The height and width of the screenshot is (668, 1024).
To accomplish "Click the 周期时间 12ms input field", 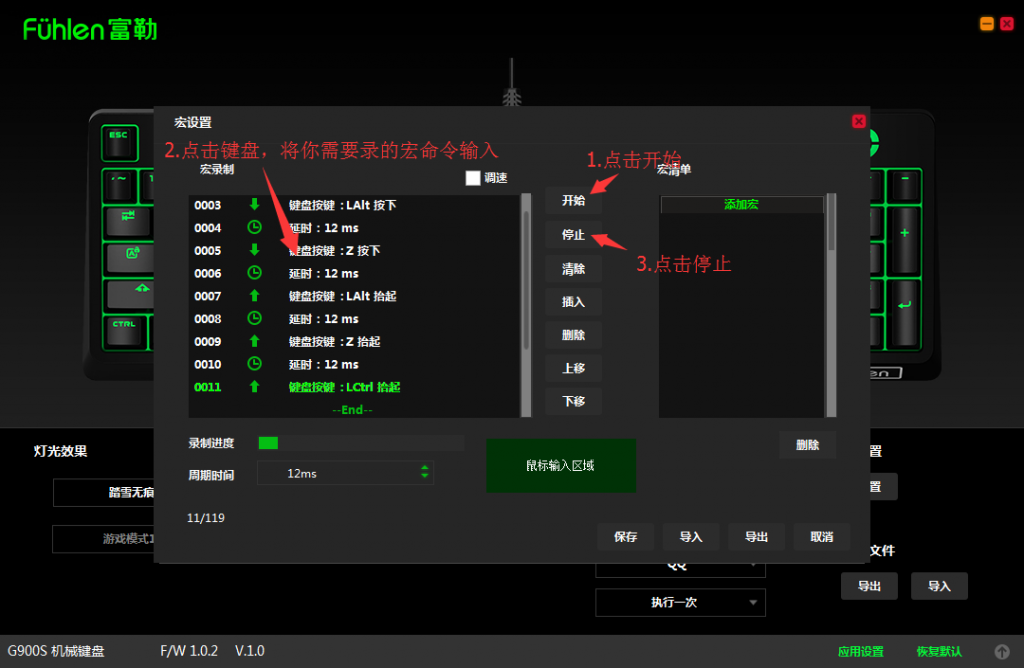I will click(x=345, y=473).
